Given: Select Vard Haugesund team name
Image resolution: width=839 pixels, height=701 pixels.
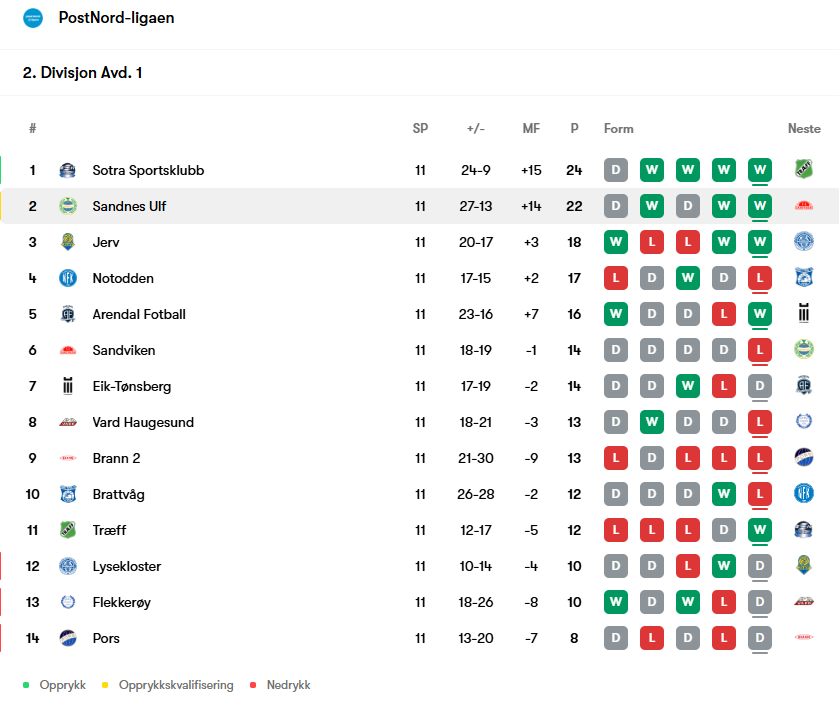Looking at the screenshot, I should coord(143,422).
